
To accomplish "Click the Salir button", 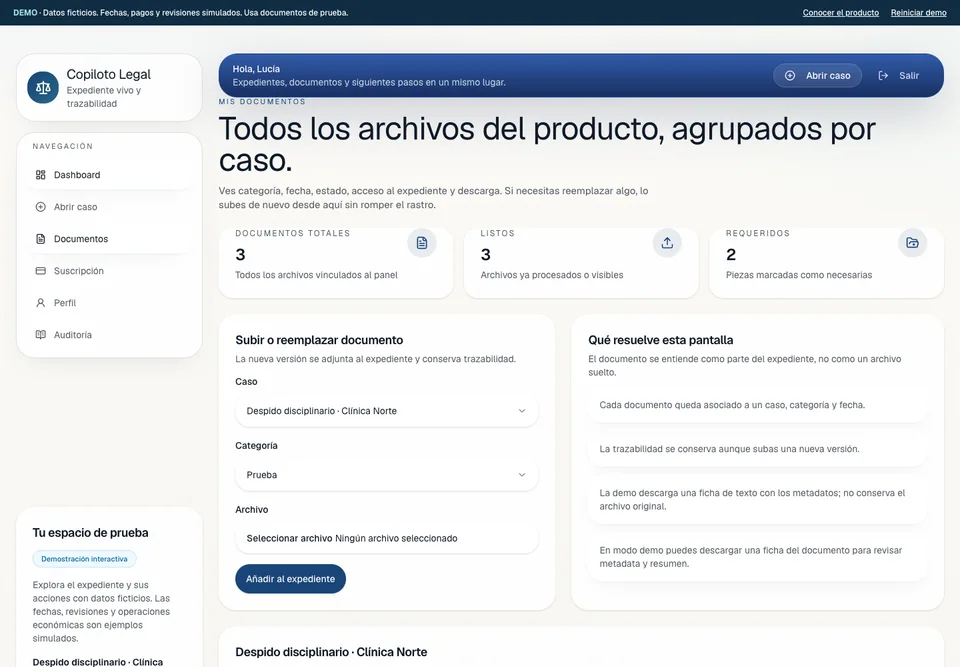I will [x=899, y=75].
